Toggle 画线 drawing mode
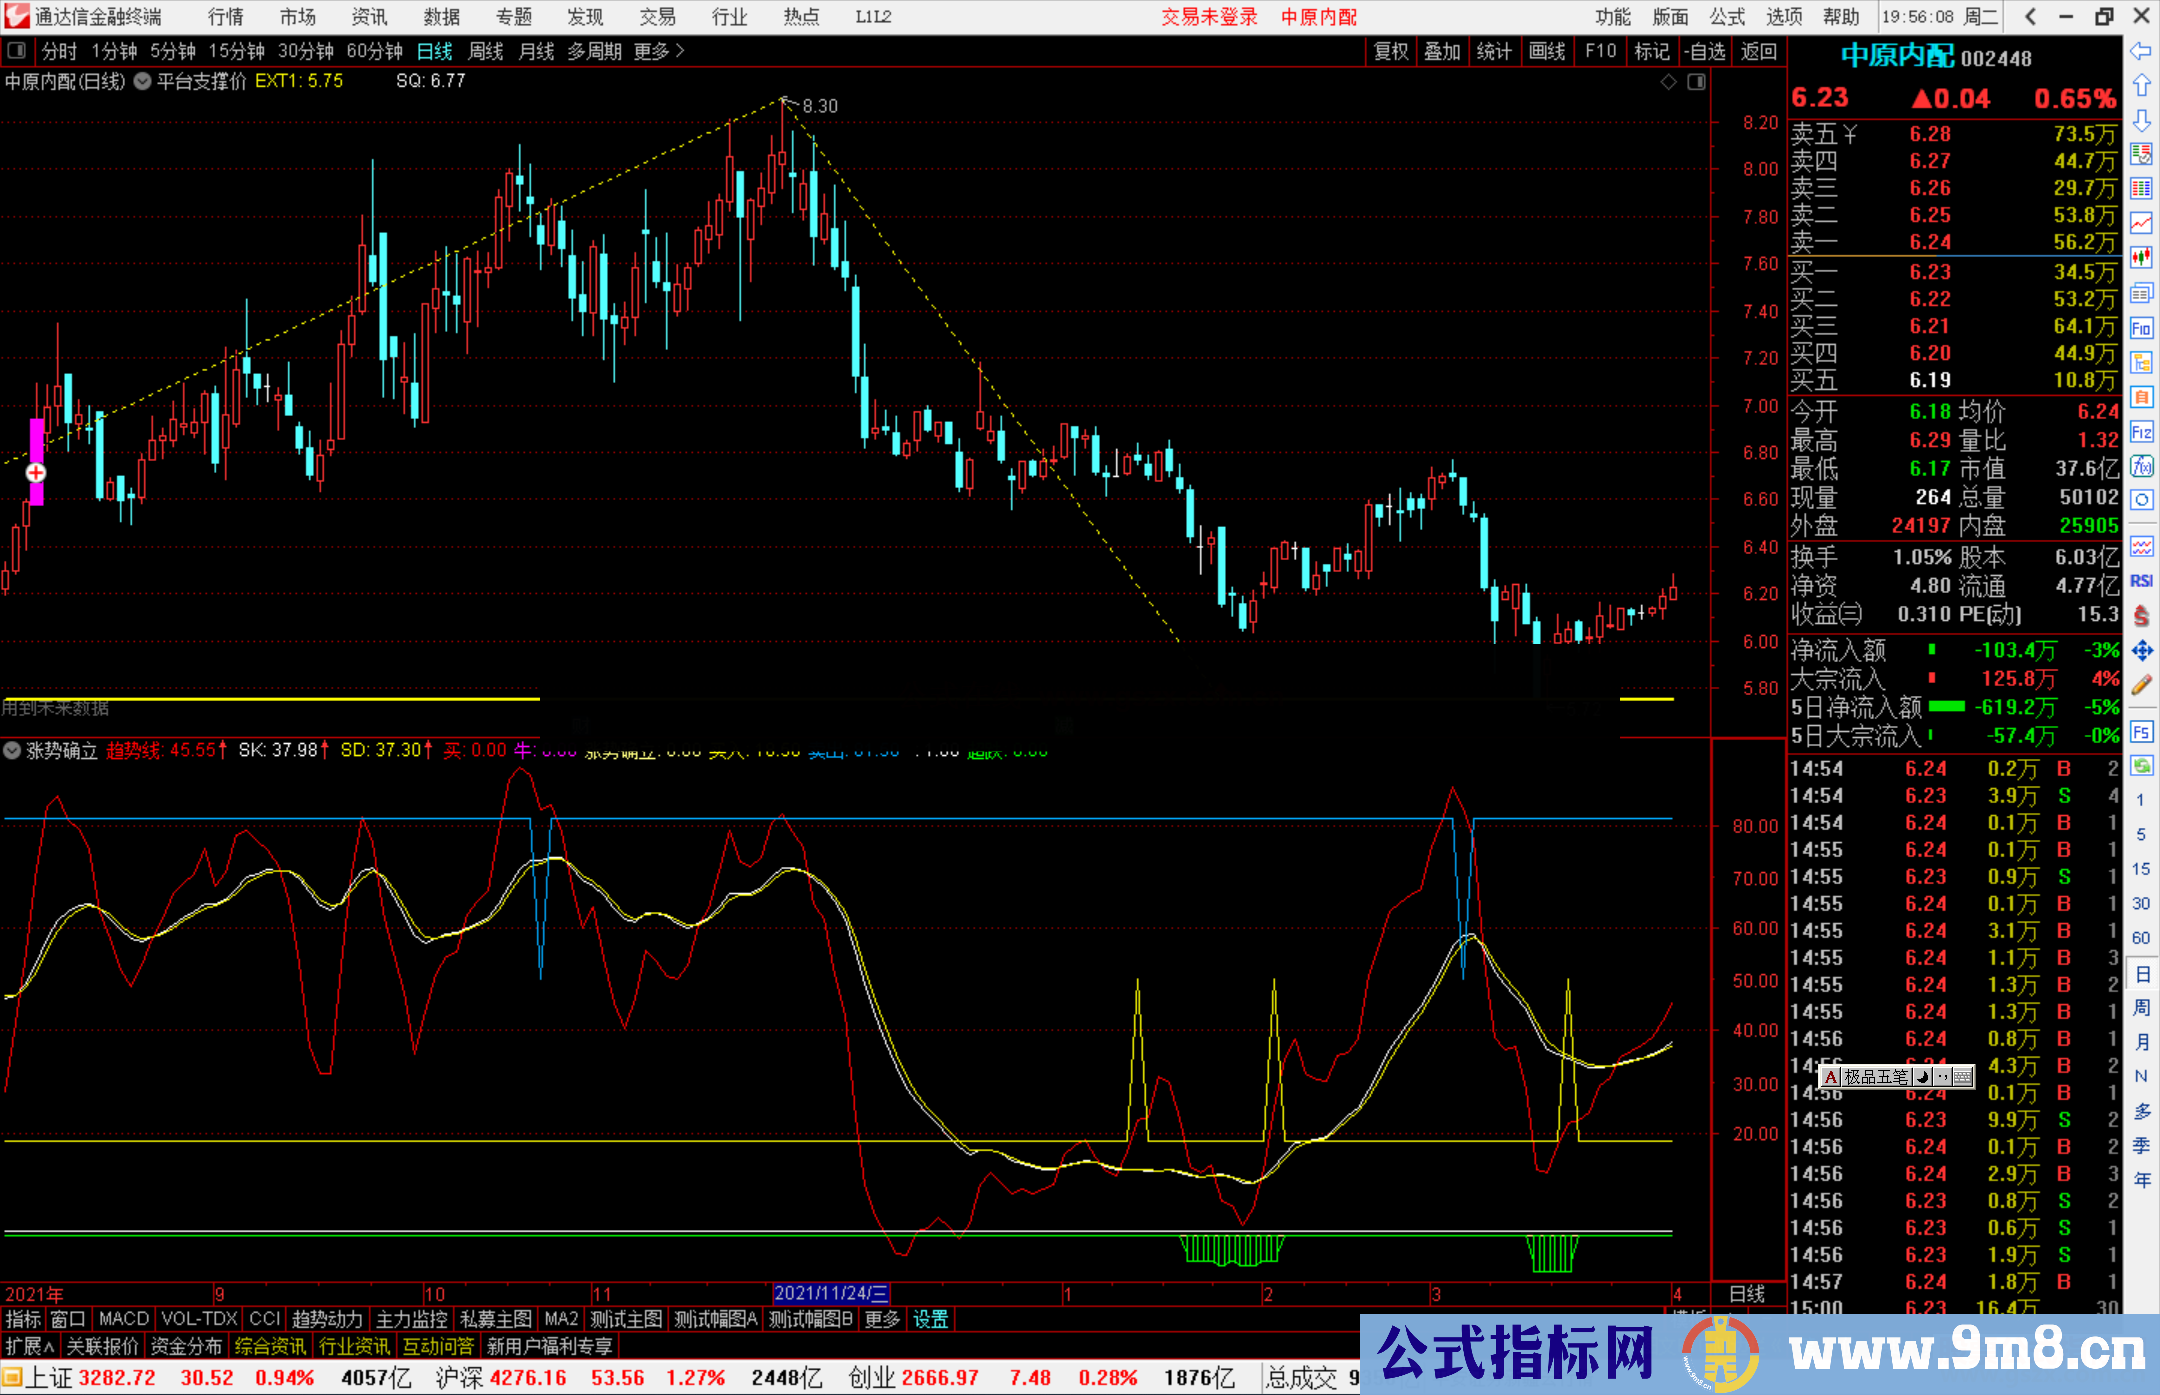 [1548, 51]
